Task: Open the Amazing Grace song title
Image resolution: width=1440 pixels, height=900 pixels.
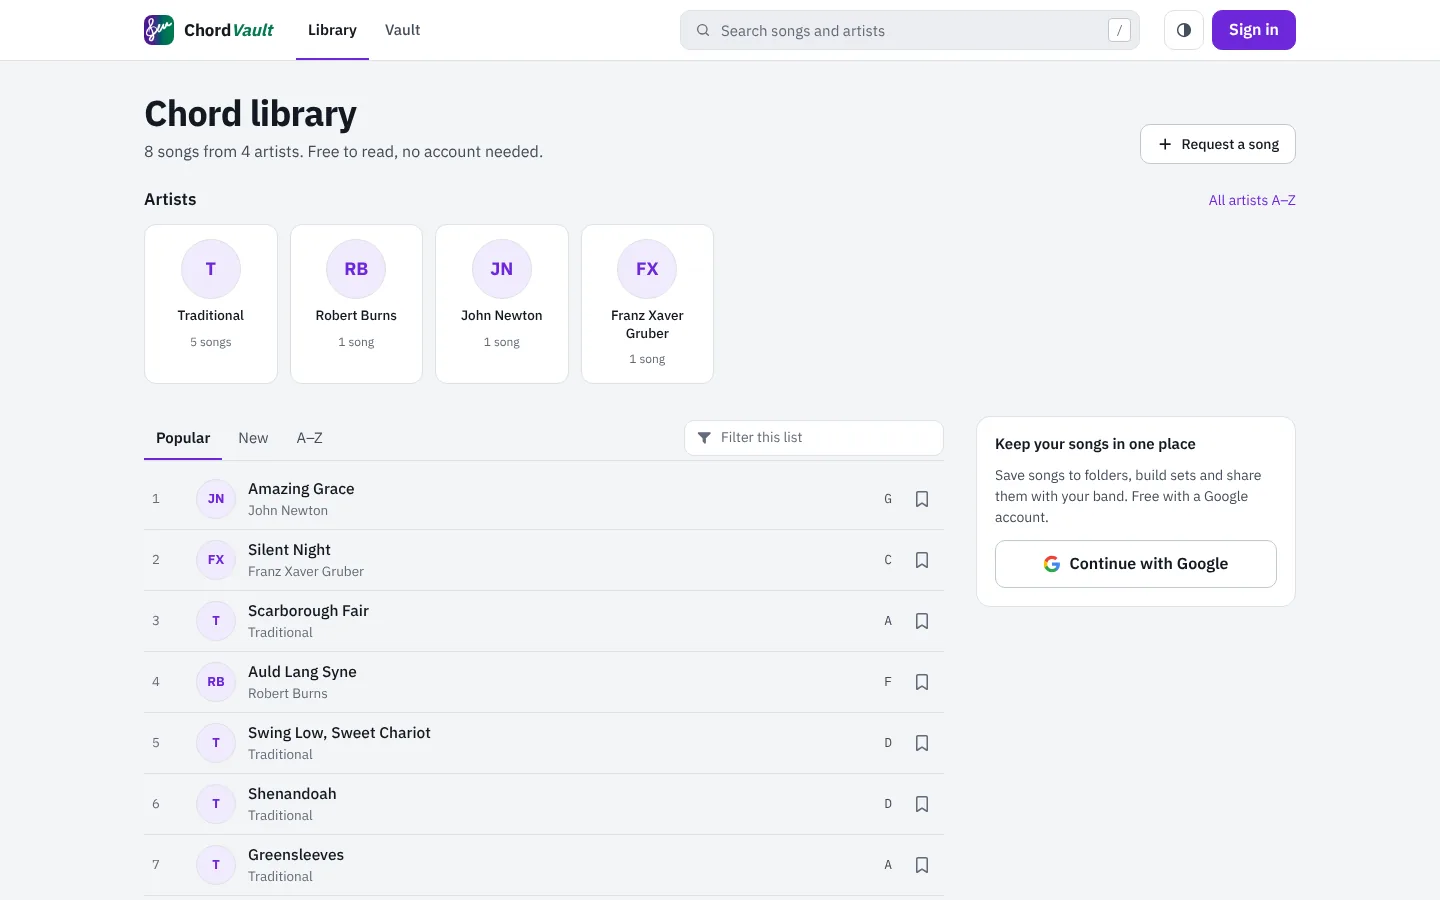Action: pos(301,489)
